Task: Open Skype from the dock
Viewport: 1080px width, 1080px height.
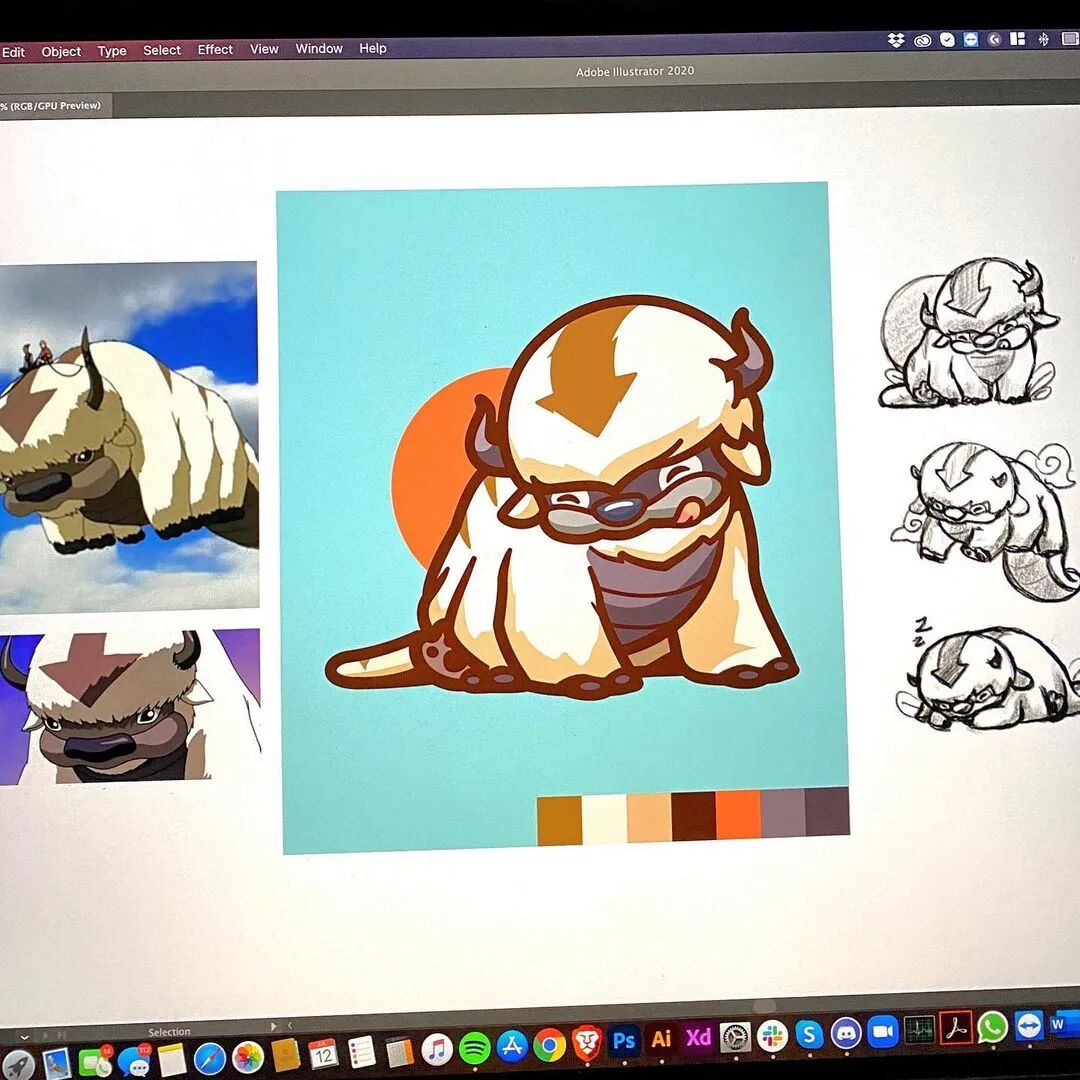Action: (x=809, y=1033)
